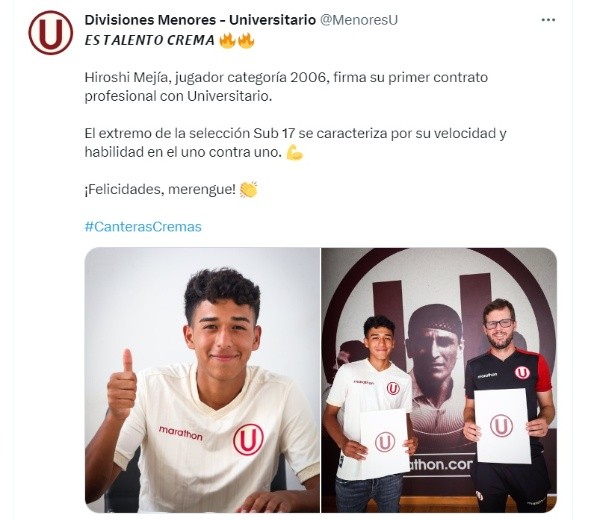
Task: Click the flexed biceps emoji
Action: click(295, 152)
